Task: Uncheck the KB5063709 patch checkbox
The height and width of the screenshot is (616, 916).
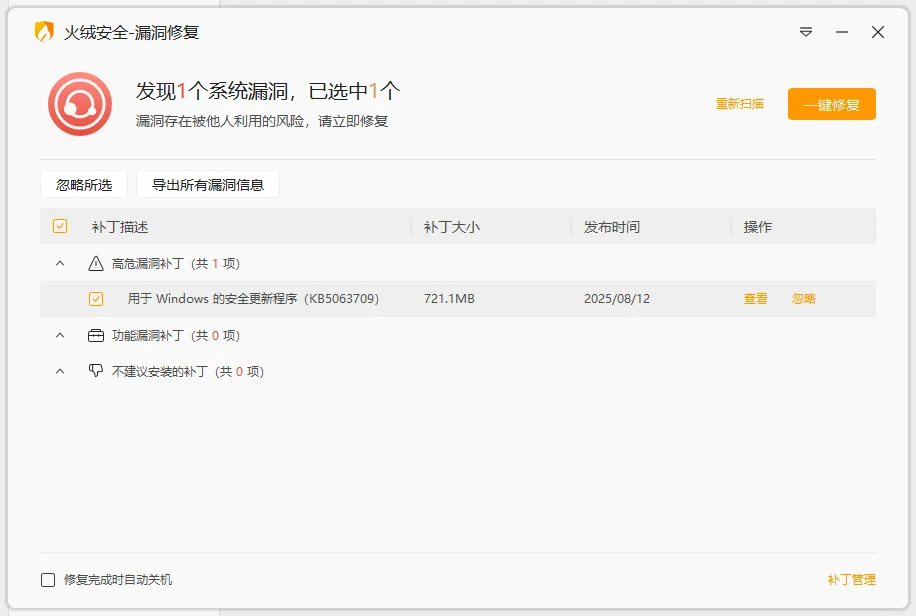Action: click(x=96, y=299)
